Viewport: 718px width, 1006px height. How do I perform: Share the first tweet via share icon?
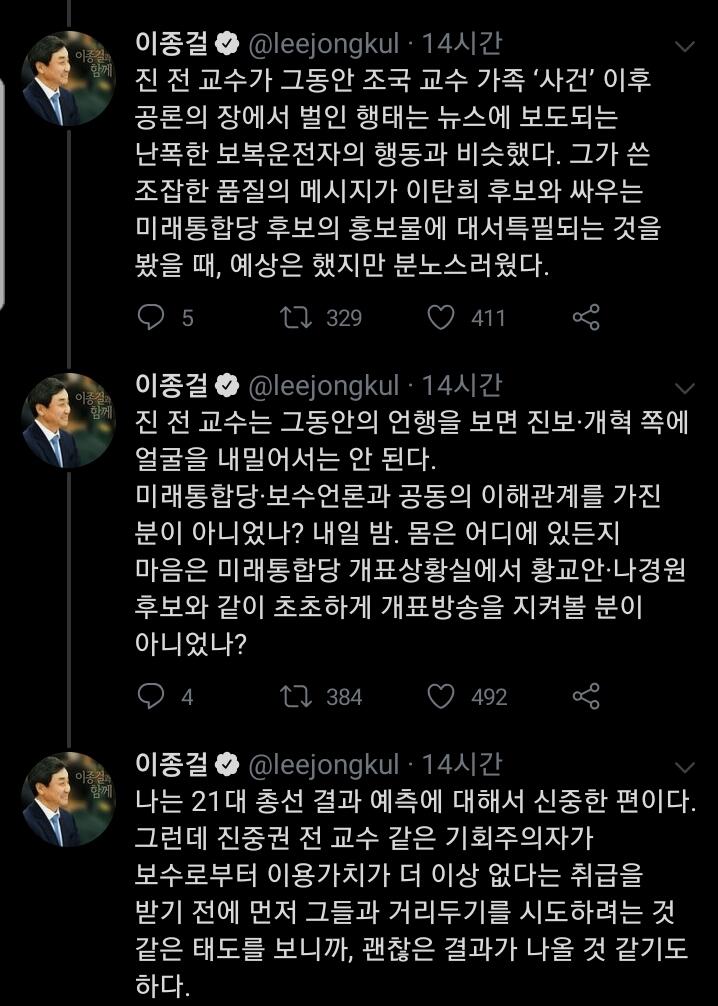point(586,318)
